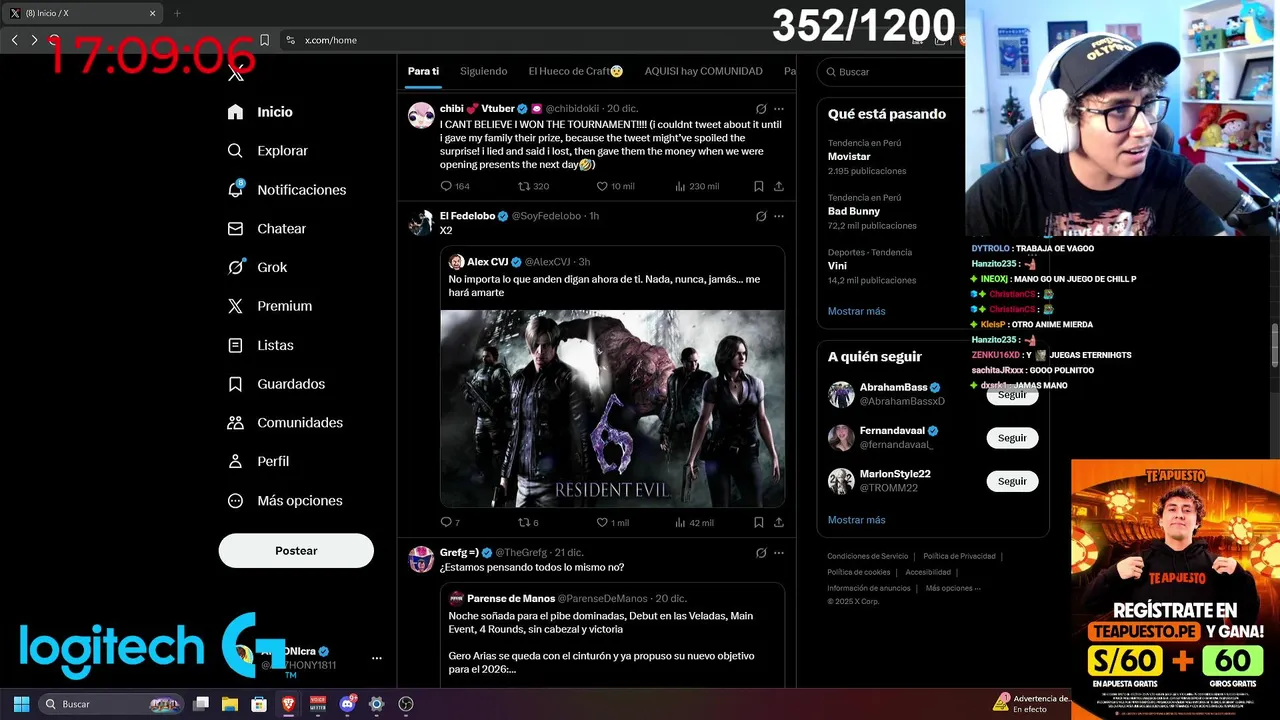Open El Fedelobo profile name
1280x720 pixels.
click(467, 216)
